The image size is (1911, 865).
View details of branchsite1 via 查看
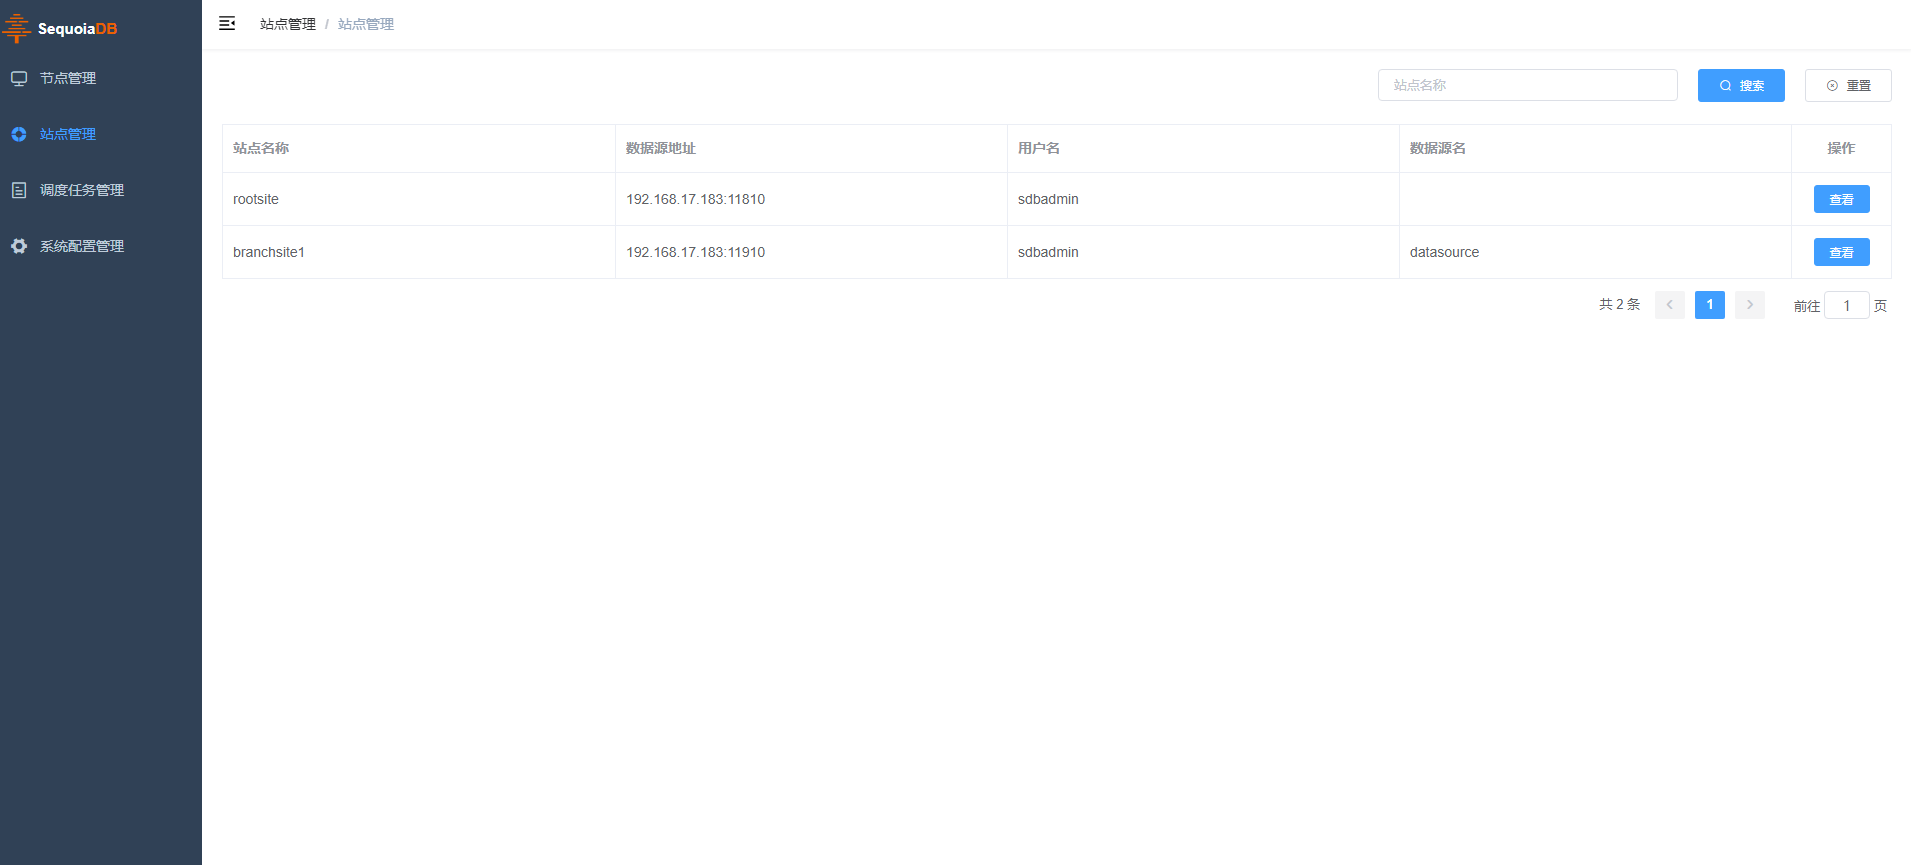pos(1841,252)
